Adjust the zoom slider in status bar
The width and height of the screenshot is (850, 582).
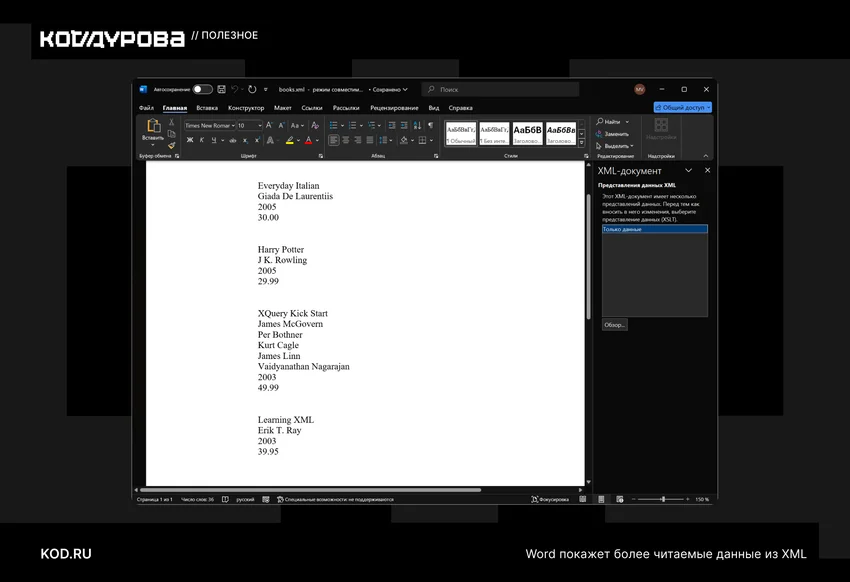[662, 499]
